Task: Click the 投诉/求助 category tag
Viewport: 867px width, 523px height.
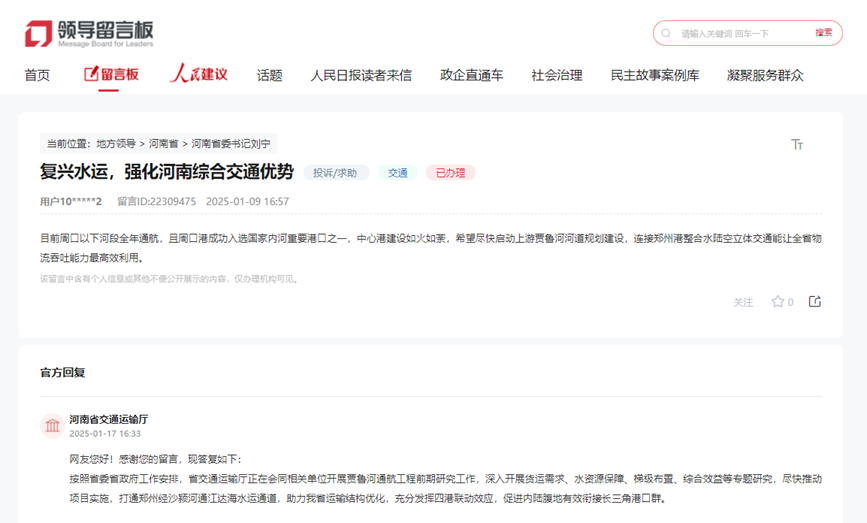Action: coord(335,173)
